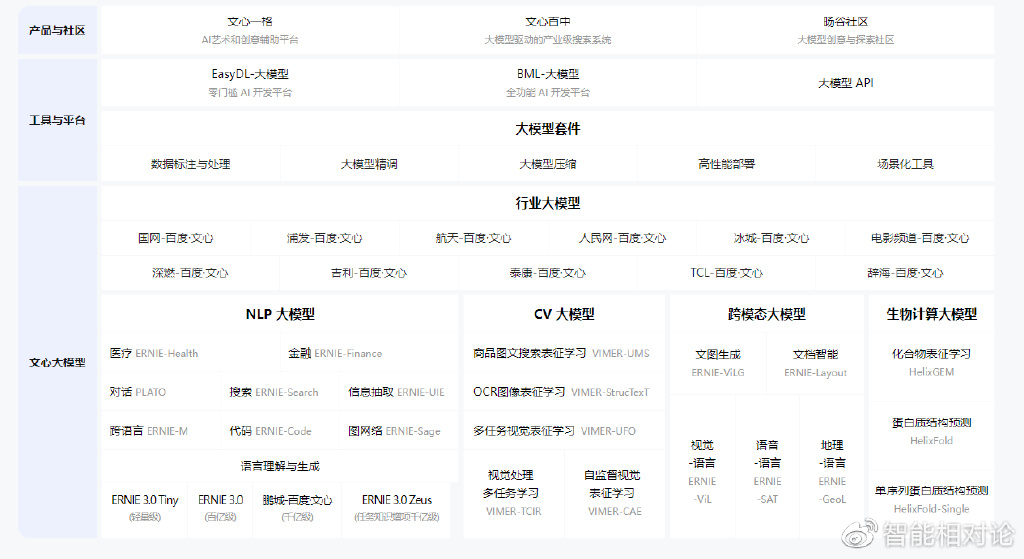Select 医疗 ERNIE-Health model
Screen dimensions: 1024x559
191,353
